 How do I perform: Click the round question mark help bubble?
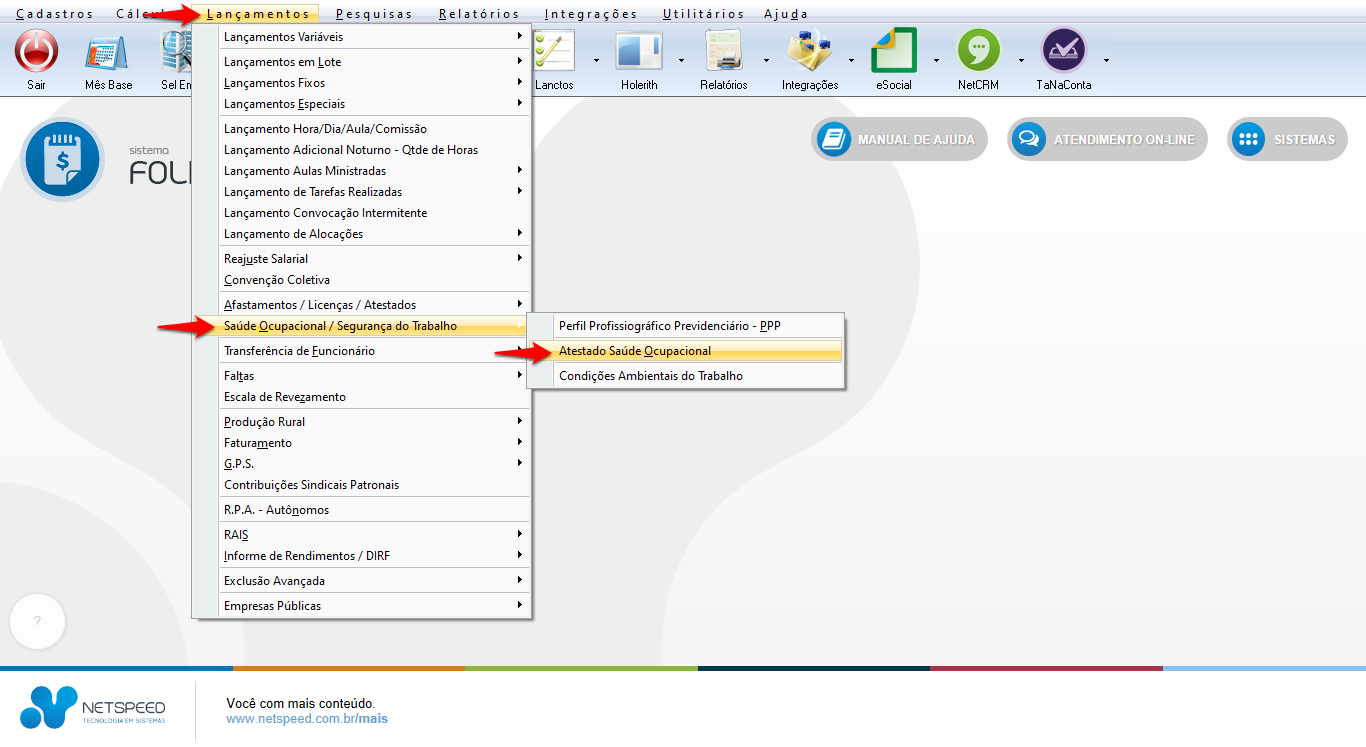[x=37, y=621]
